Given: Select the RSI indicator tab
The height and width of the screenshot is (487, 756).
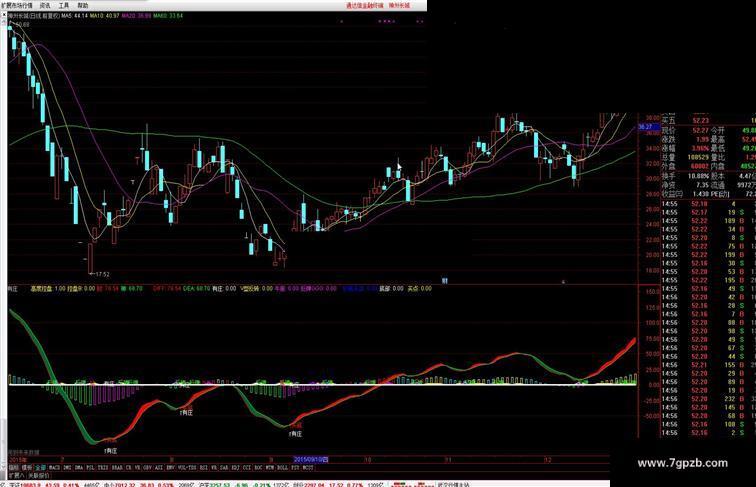Looking at the screenshot, I should [x=204, y=468].
